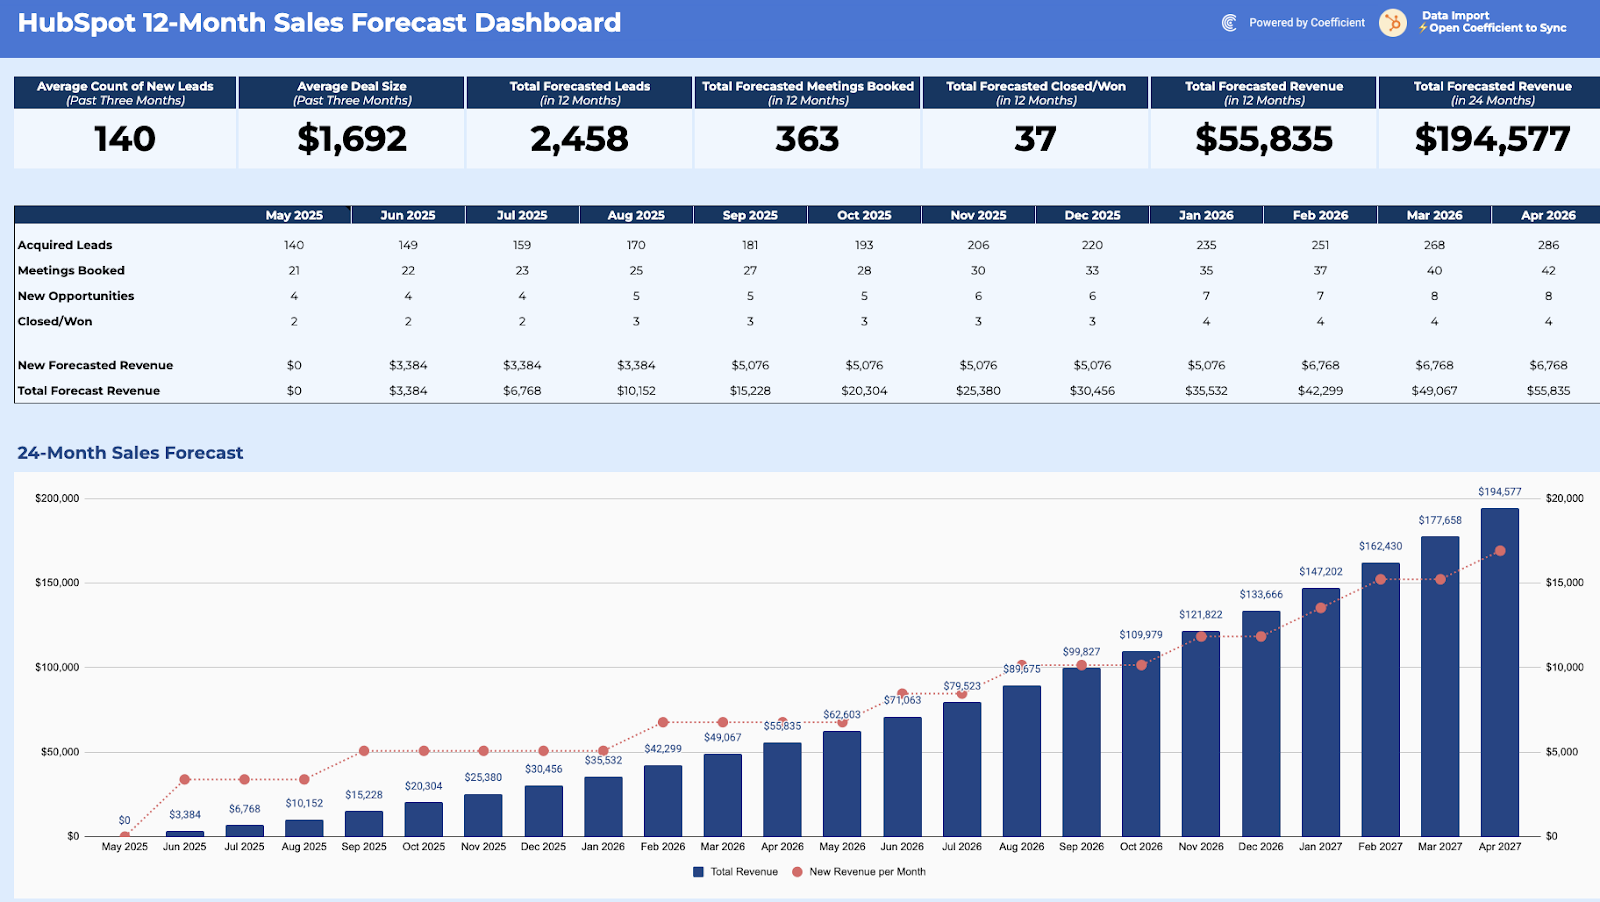Click the May 2025 table column header

coord(294,215)
